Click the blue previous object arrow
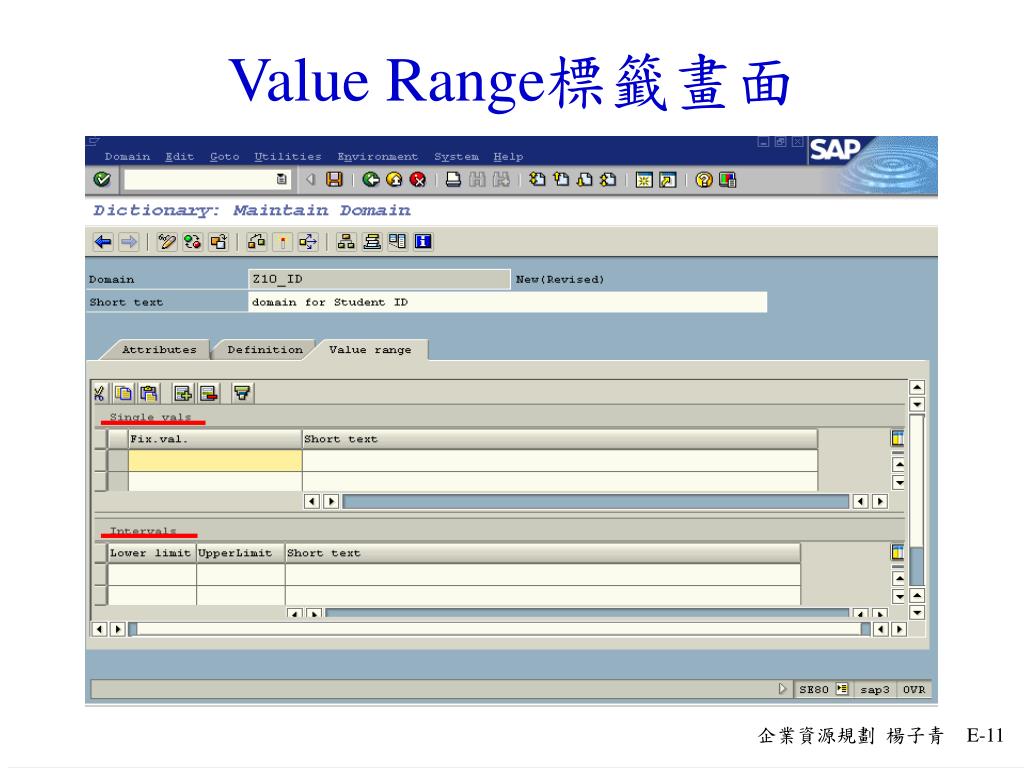This screenshot has height=768, width=1024. click(x=103, y=242)
